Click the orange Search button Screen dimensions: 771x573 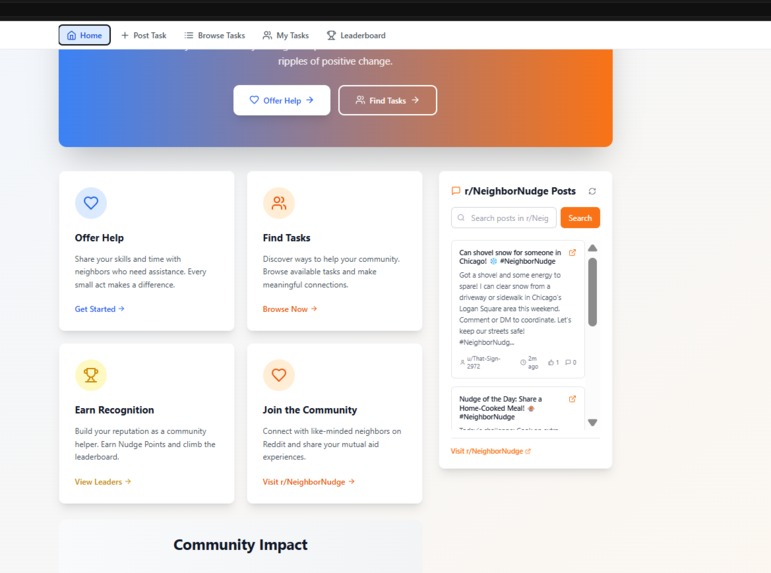(x=580, y=218)
